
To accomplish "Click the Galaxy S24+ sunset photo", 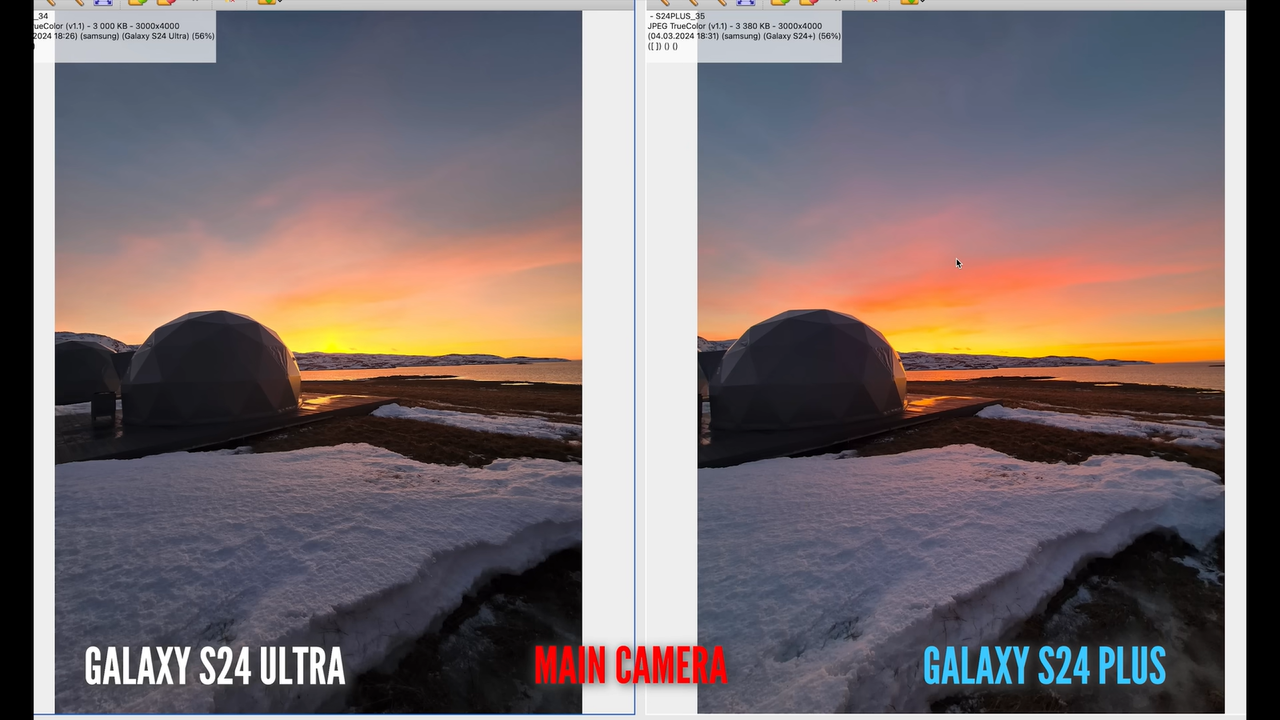I will pos(961,362).
